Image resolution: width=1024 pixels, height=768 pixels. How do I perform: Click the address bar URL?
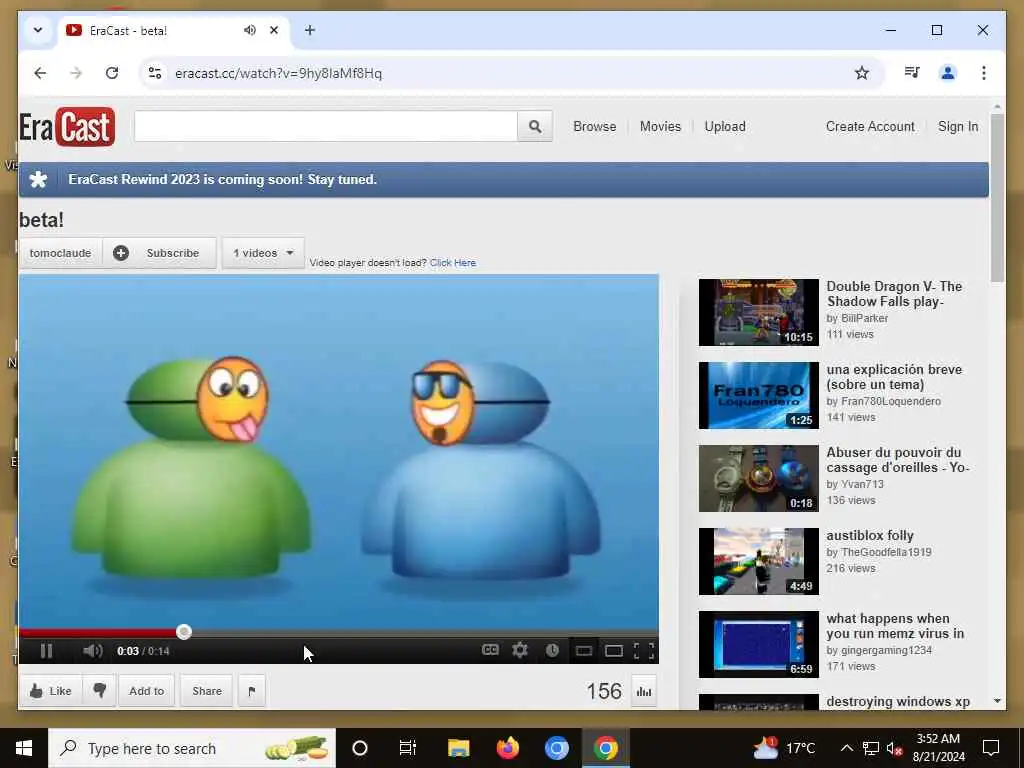278,73
